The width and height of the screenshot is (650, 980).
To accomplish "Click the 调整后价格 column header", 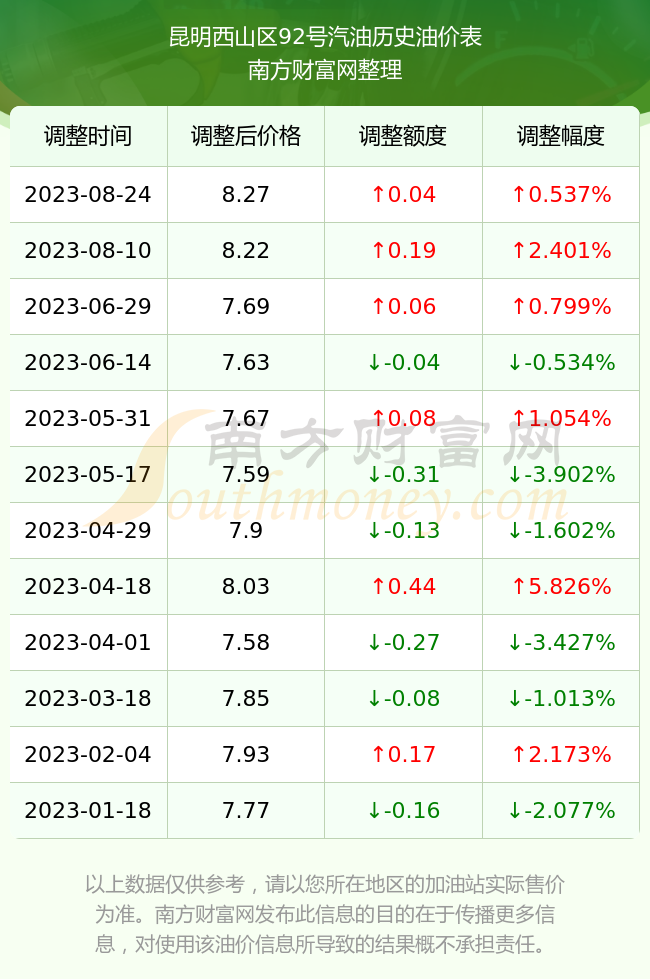I will [246, 136].
